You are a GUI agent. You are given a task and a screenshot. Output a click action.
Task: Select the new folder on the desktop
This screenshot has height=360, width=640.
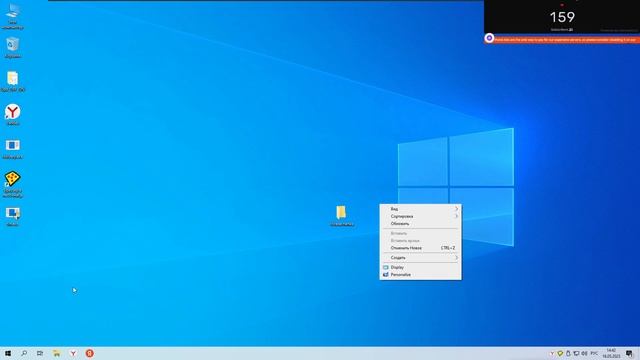click(x=342, y=216)
